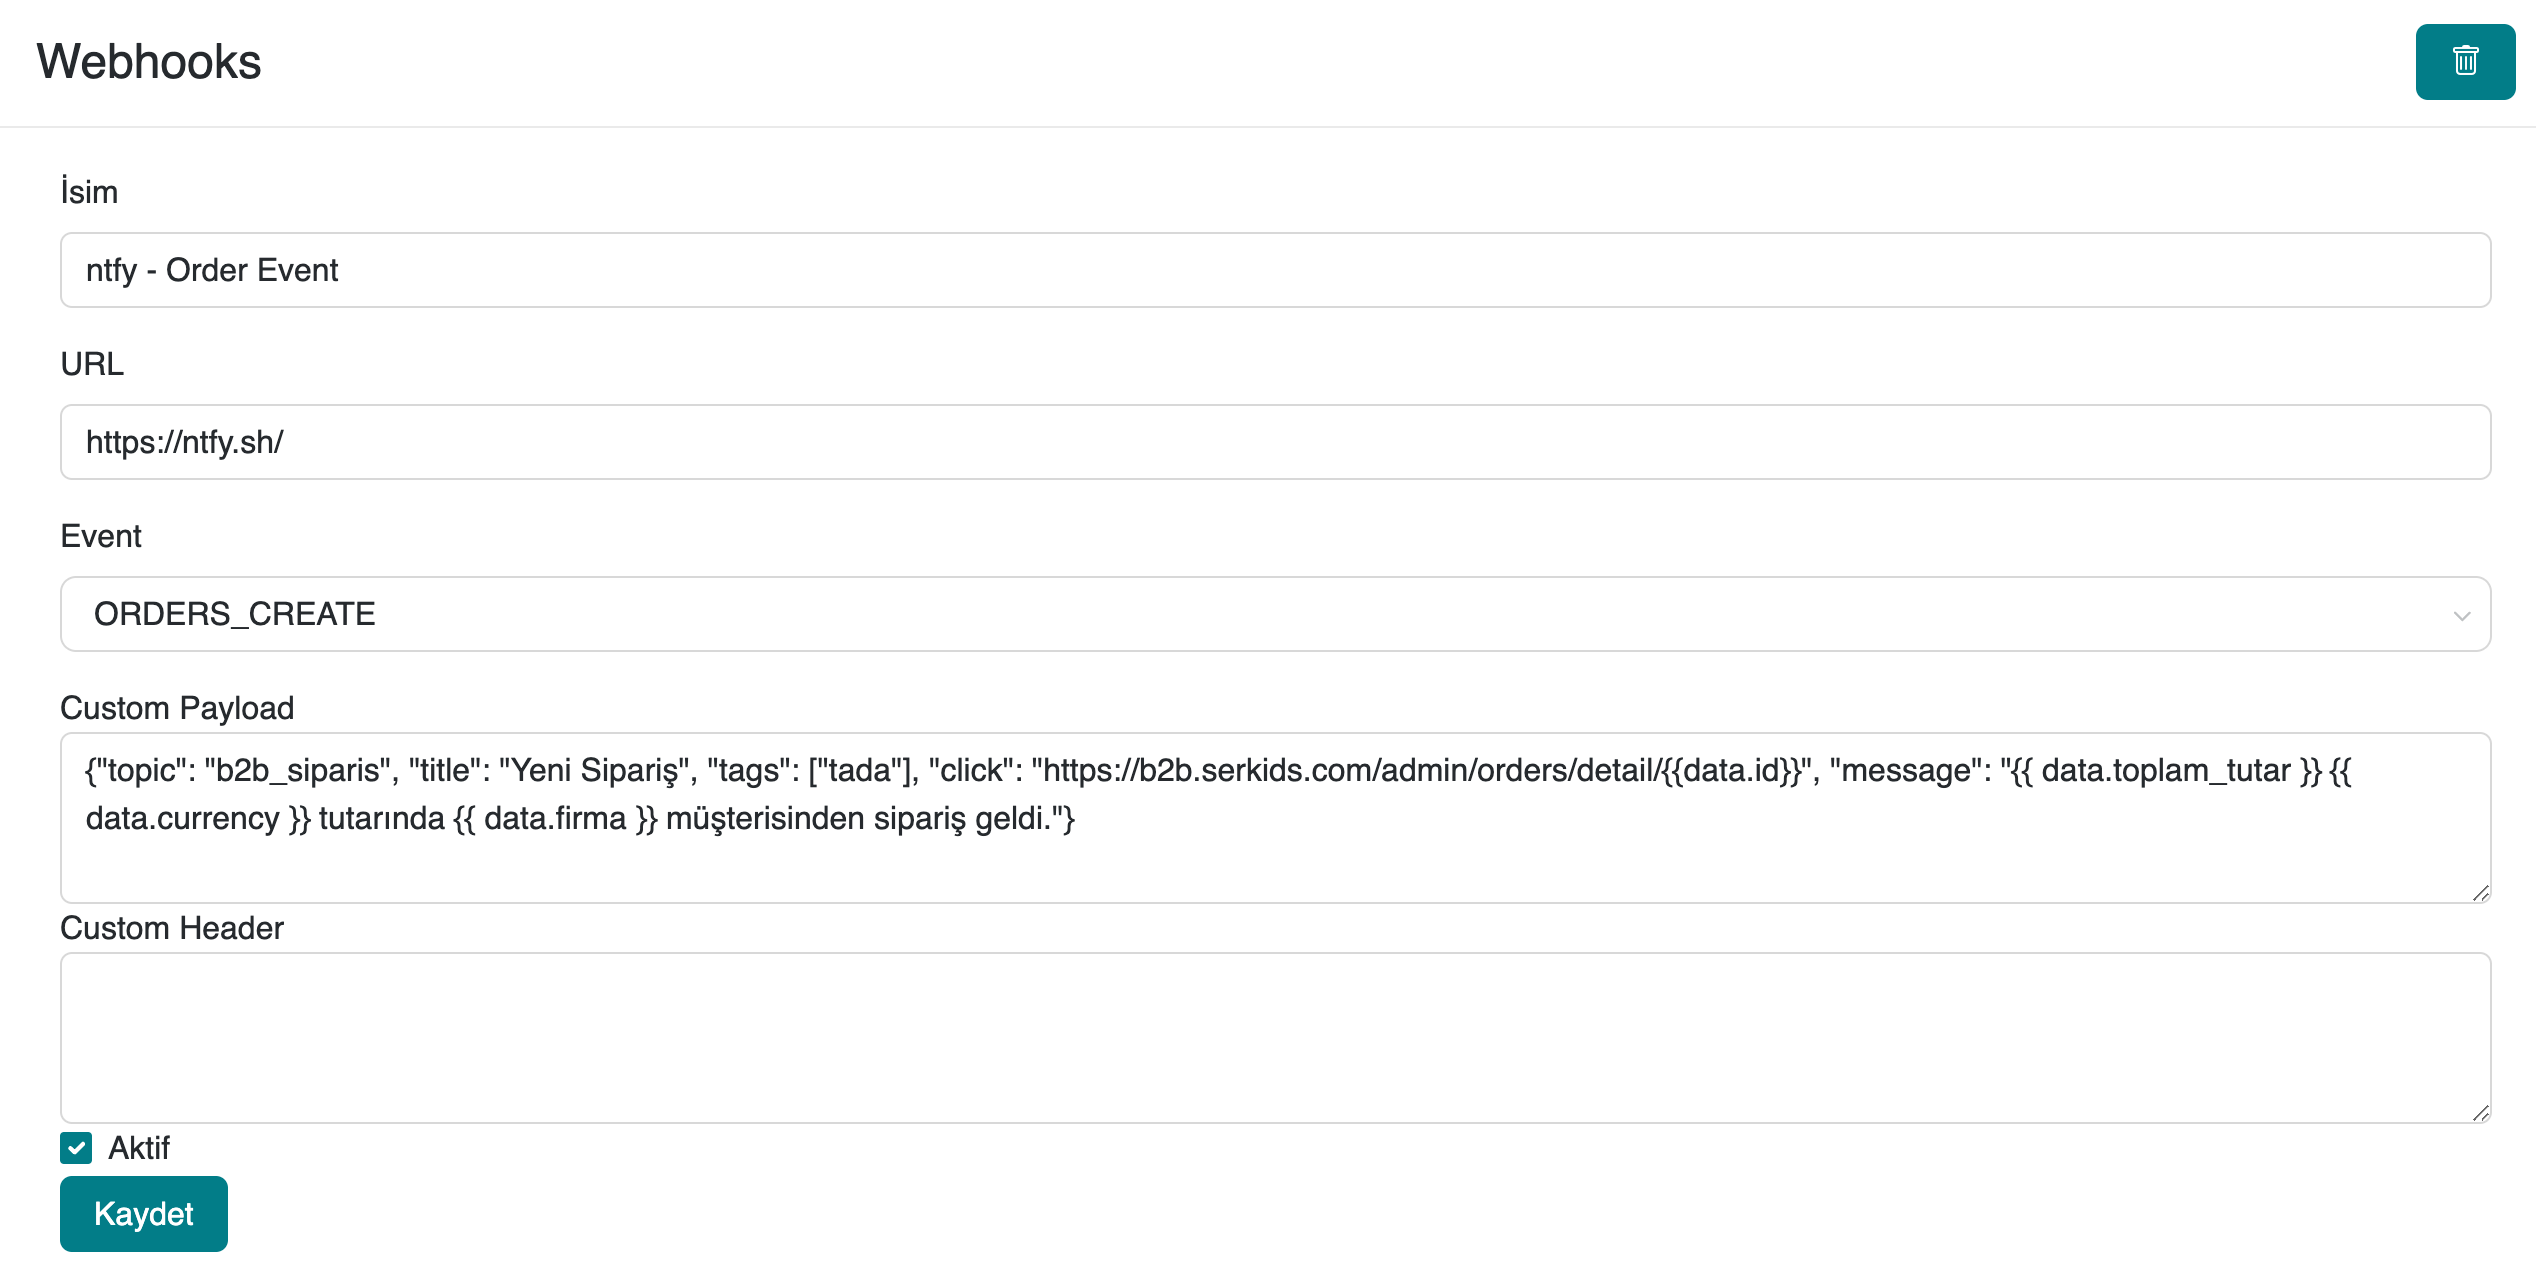
Task: Click inside the empty Custom Header textarea
Action: [x=1275, y=1037]
